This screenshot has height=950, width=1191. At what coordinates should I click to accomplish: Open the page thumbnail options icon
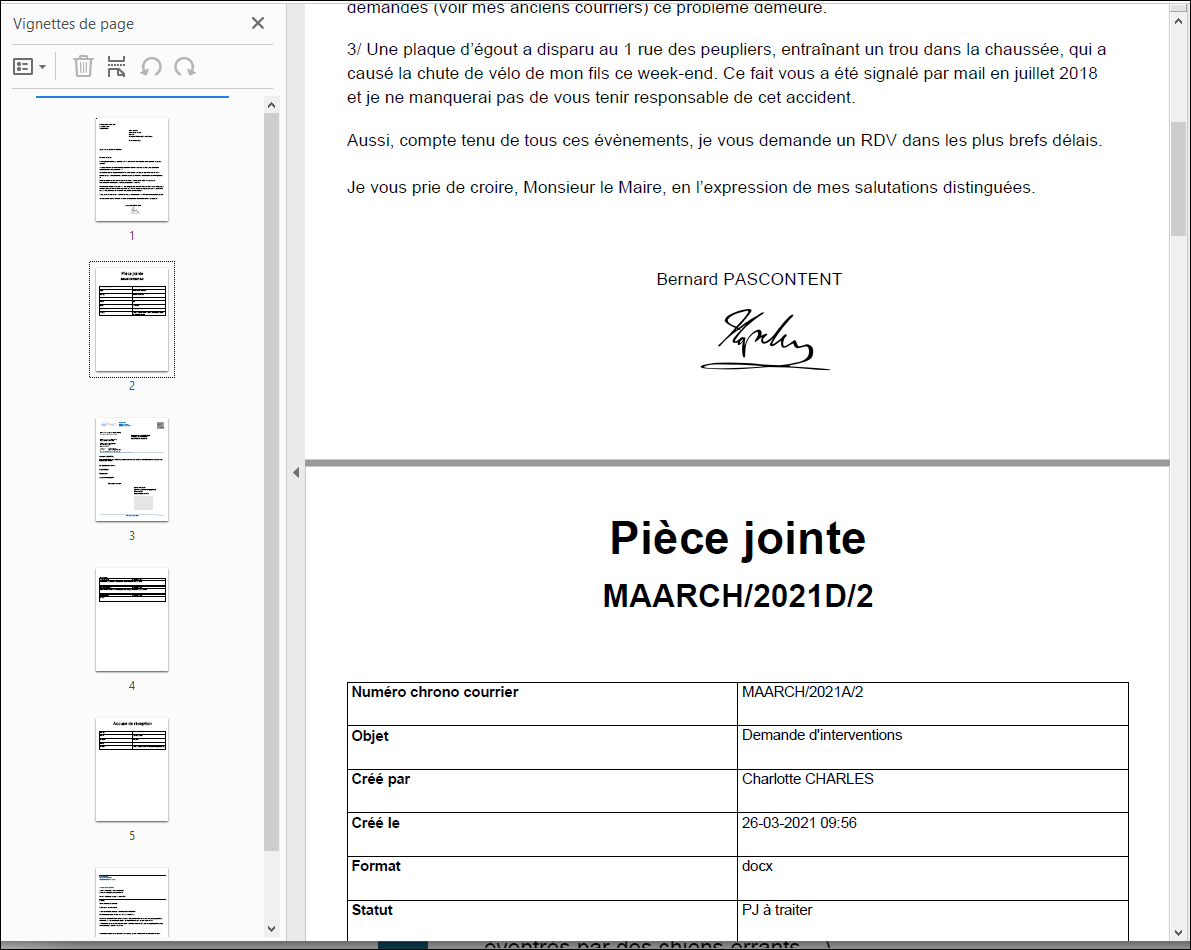coord(24,66)
